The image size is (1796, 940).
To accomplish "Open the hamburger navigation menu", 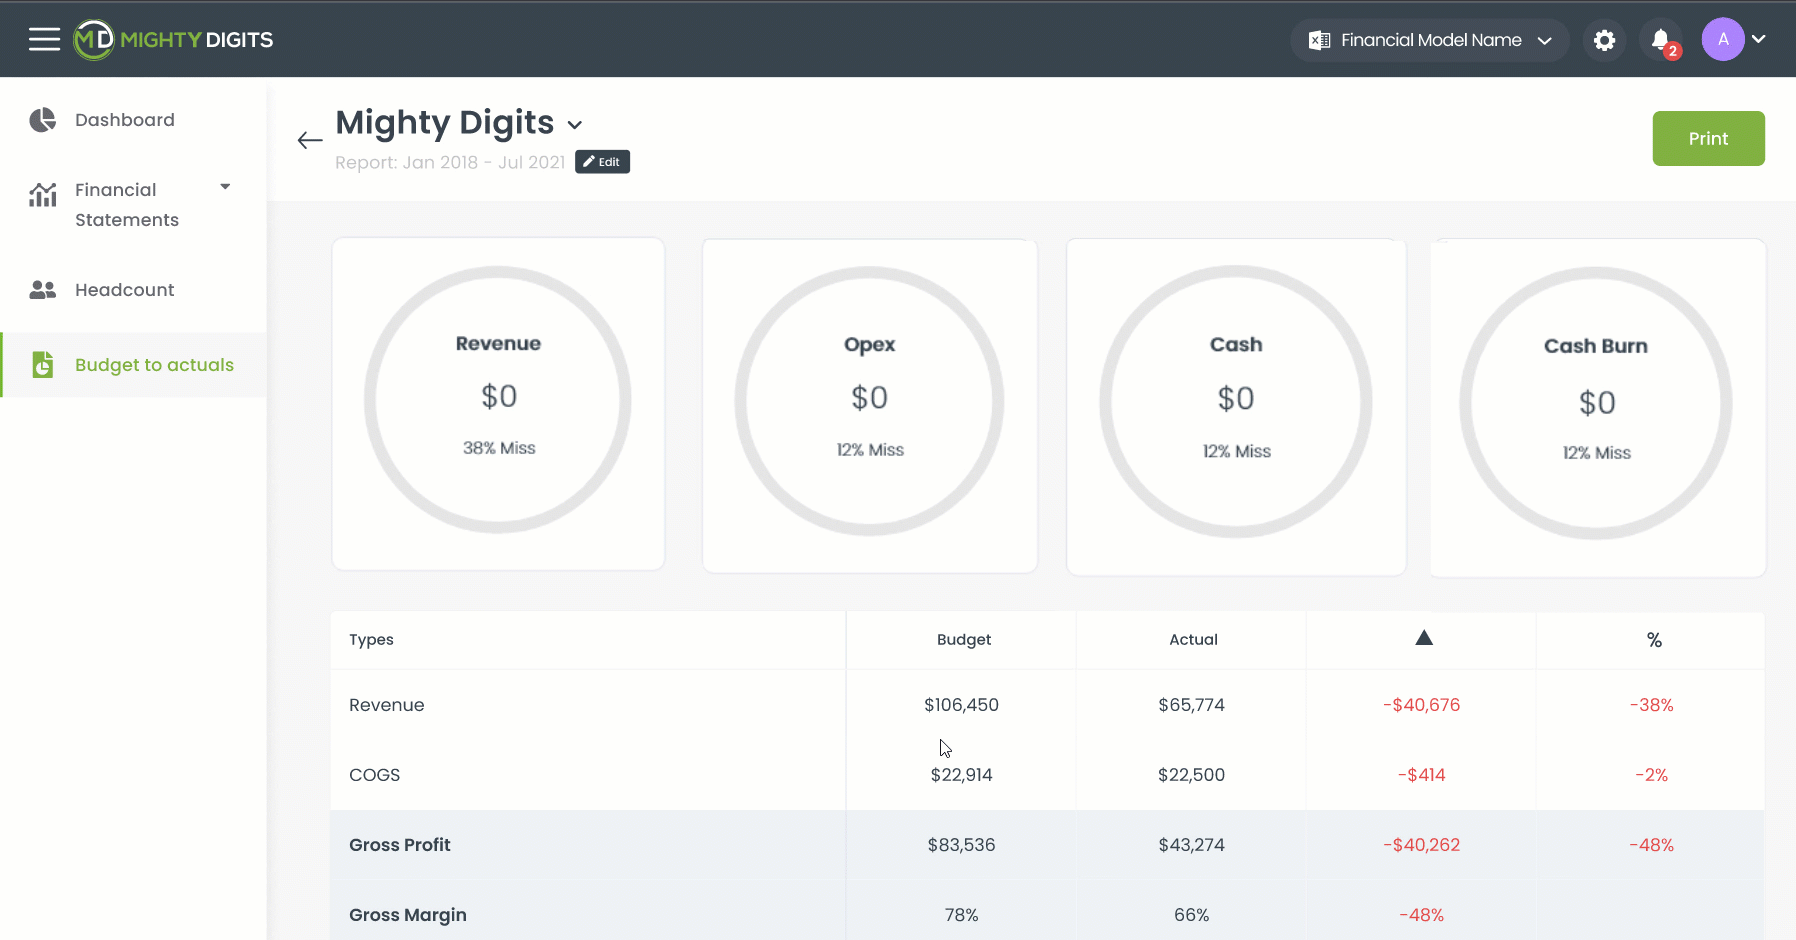I will (x=44, y=40).
